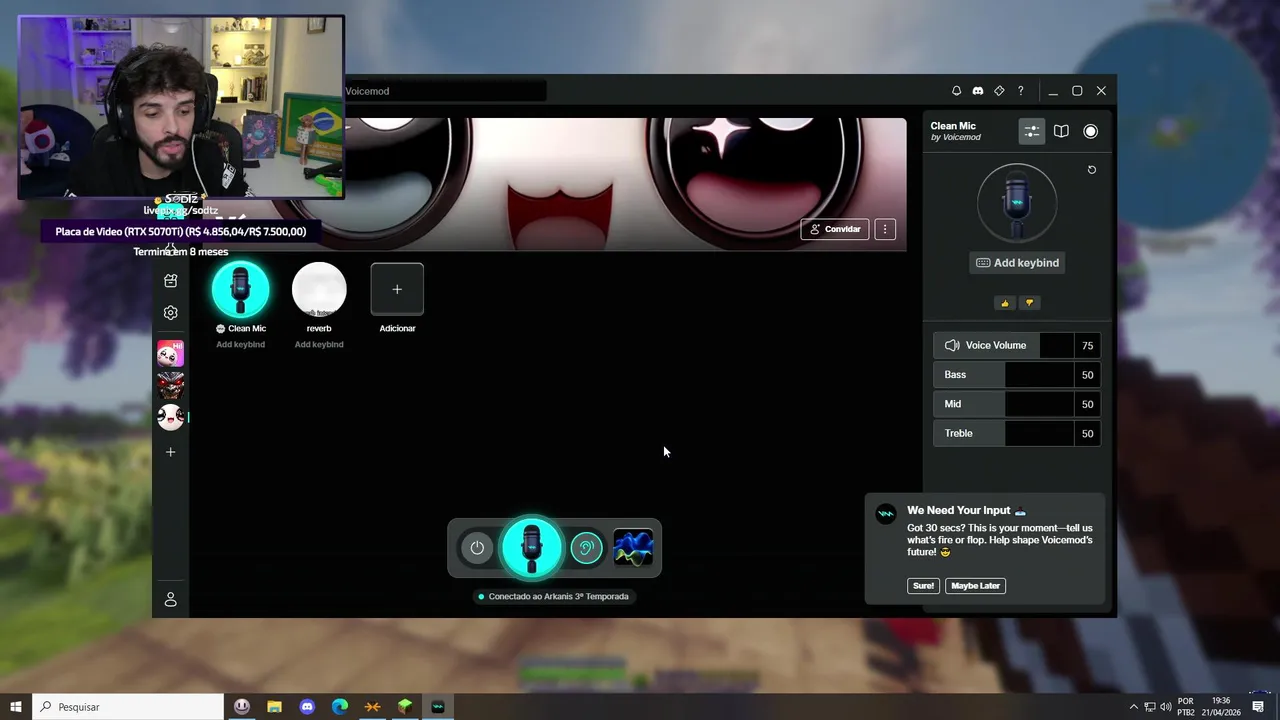Click the Voicemod logo in the feedback popup
Viewport: 1280px width, 720px height.
point(885,514)
